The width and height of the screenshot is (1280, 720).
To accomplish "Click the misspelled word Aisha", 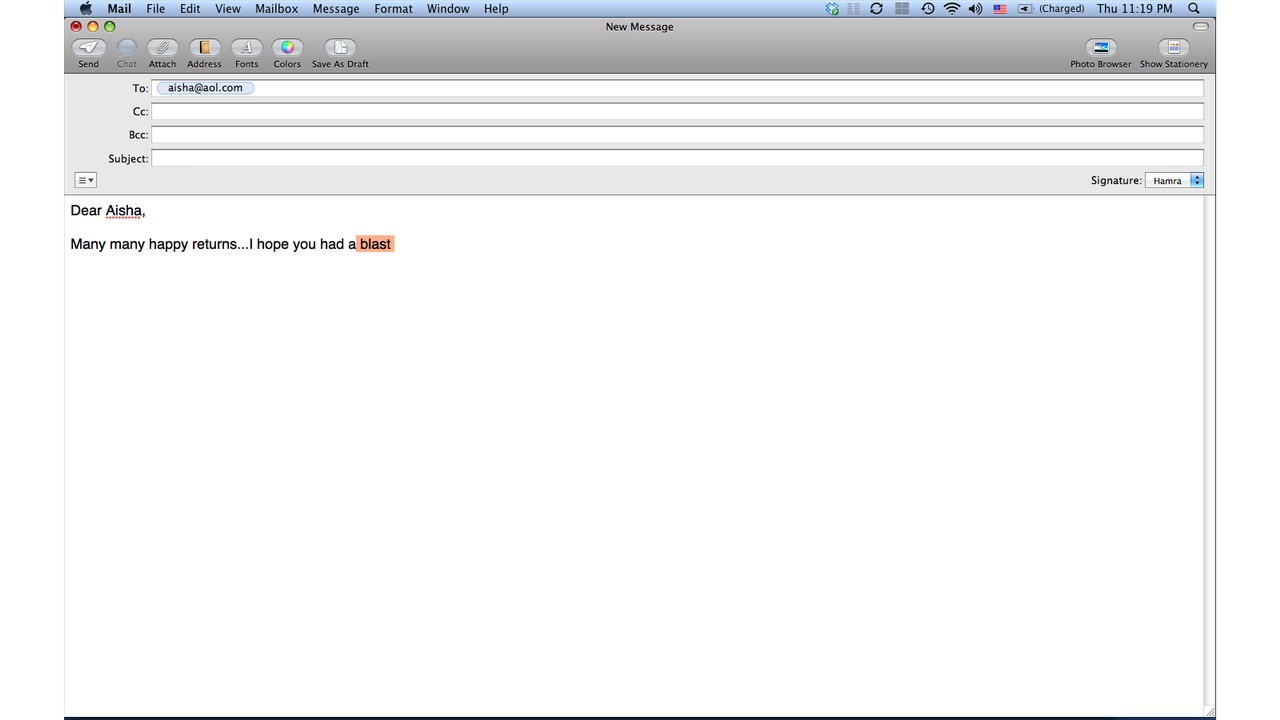I will pos(124,211).
